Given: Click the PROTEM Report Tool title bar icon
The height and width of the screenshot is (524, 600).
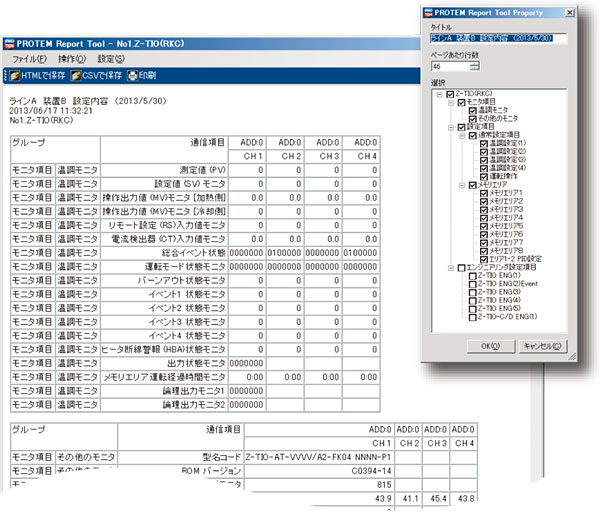Looking at the screenshot, I should pyautogui.click(x=9, y=44).
